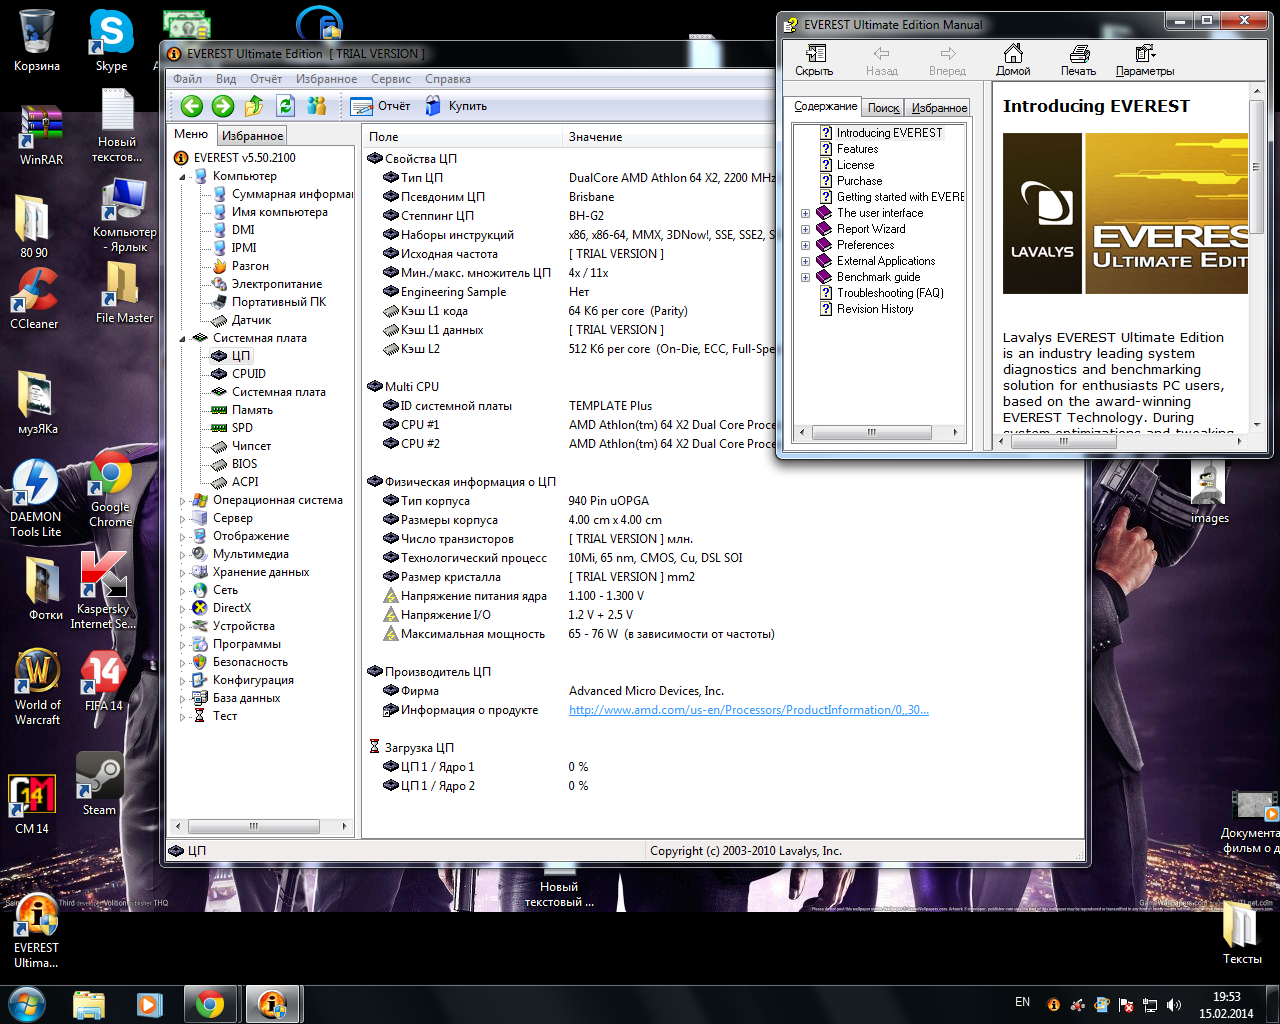
Task: Open Google Chrome from the taskbar
Action: pos(209,1003)
